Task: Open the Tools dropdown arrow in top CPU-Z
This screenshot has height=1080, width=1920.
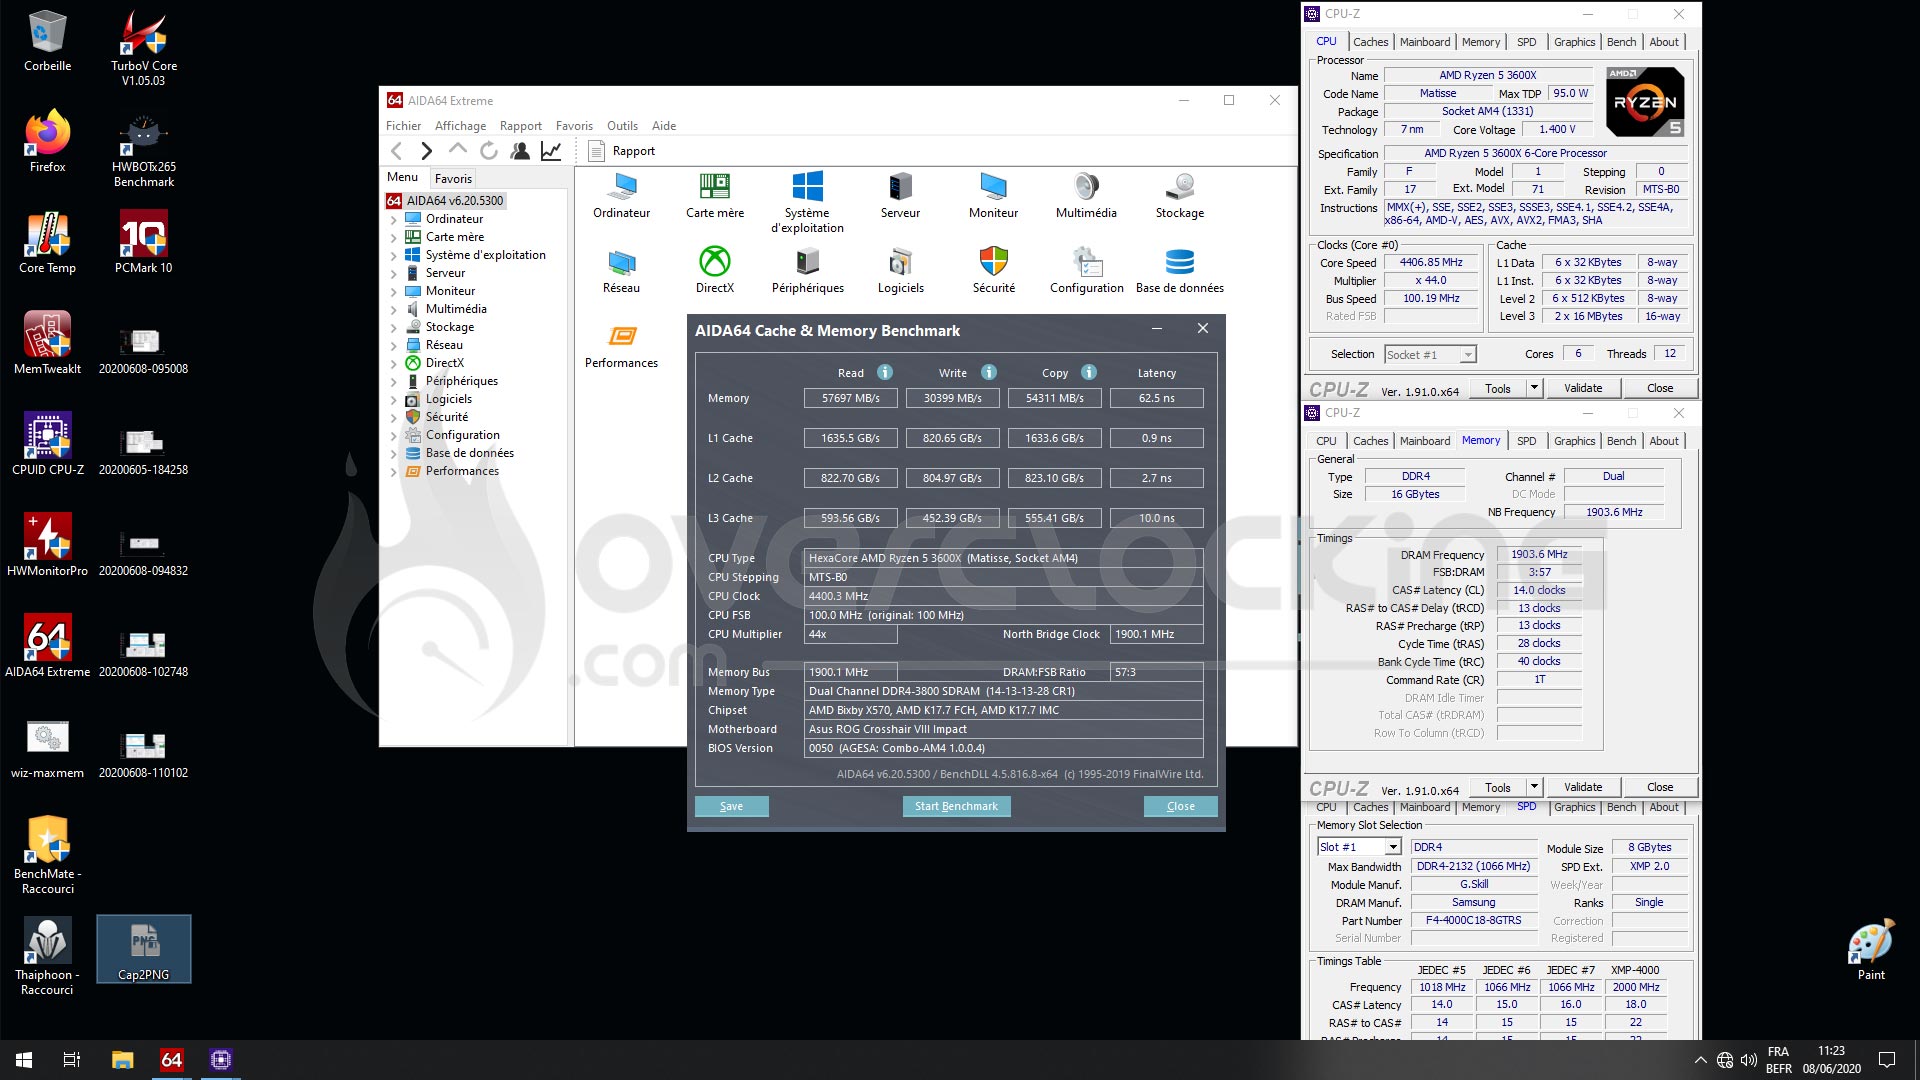Action: click(x=1534, y=388)
